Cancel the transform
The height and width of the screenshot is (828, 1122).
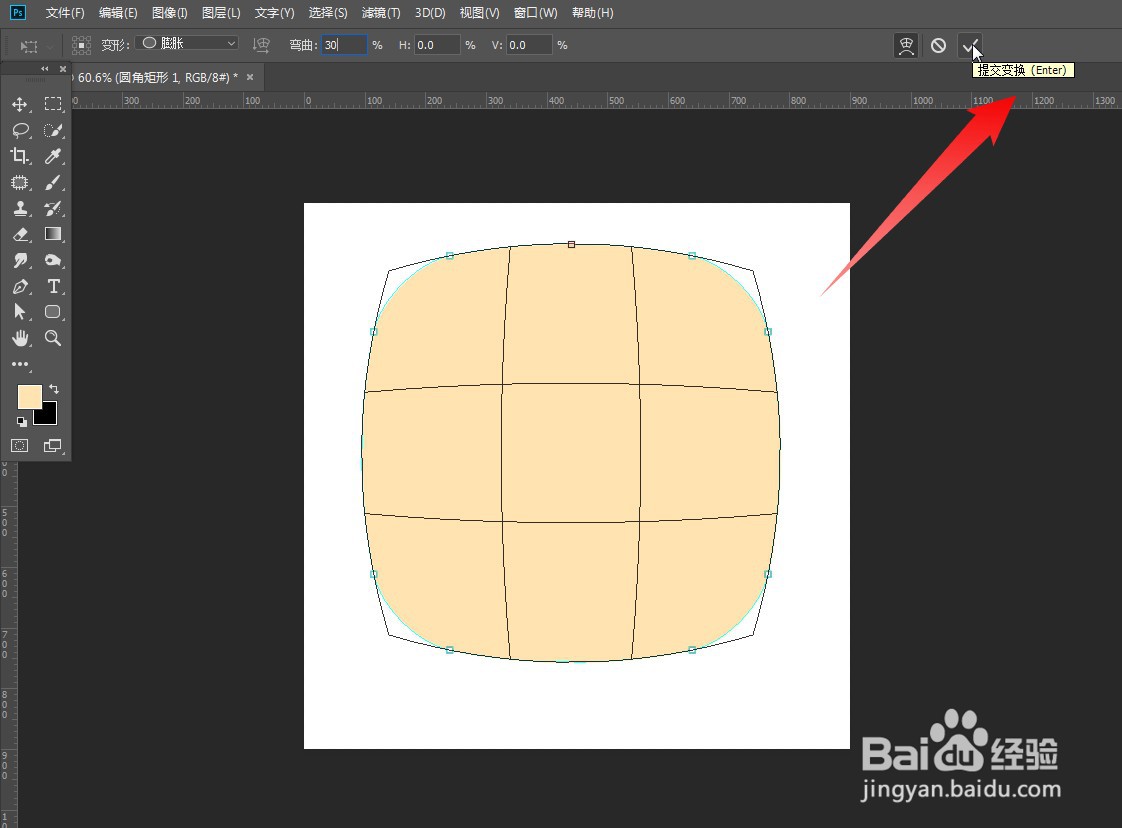click(x=938, y=46)
